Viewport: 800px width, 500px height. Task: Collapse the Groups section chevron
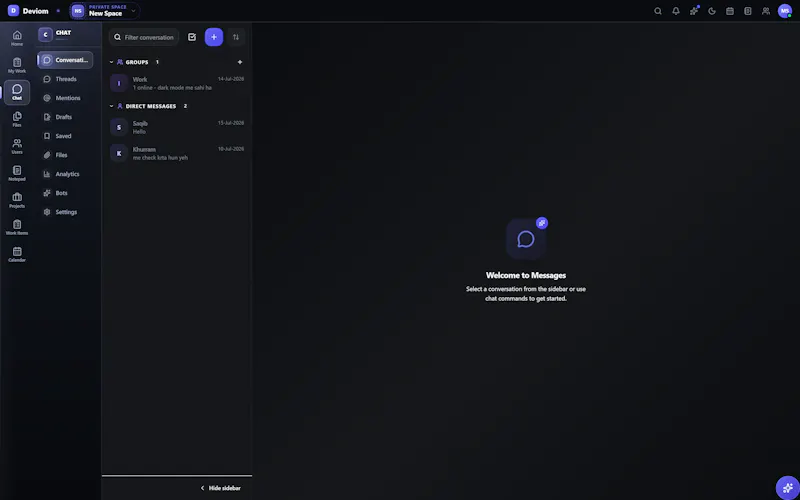pos(111,62)
